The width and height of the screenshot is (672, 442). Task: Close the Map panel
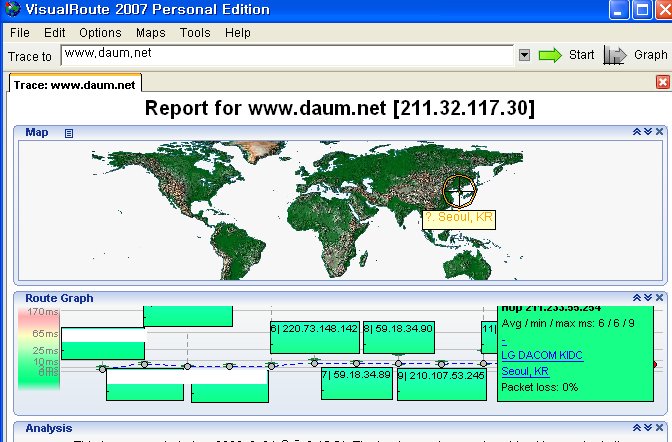(659, 132)
